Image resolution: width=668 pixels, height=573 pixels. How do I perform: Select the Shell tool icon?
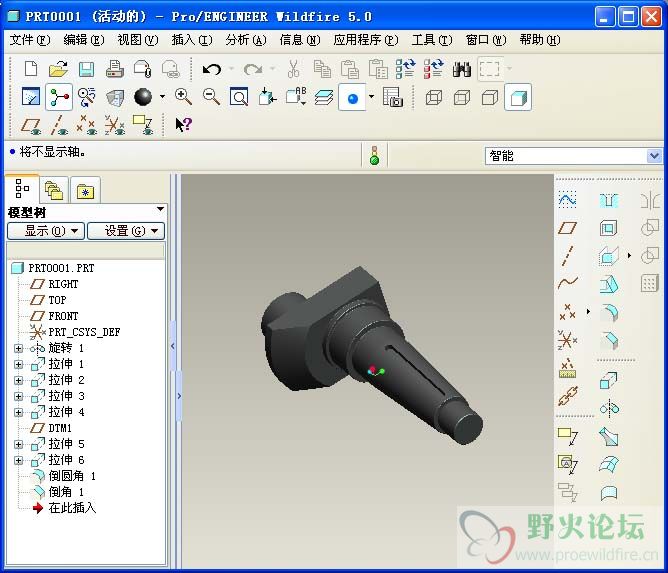coord(608,228)
